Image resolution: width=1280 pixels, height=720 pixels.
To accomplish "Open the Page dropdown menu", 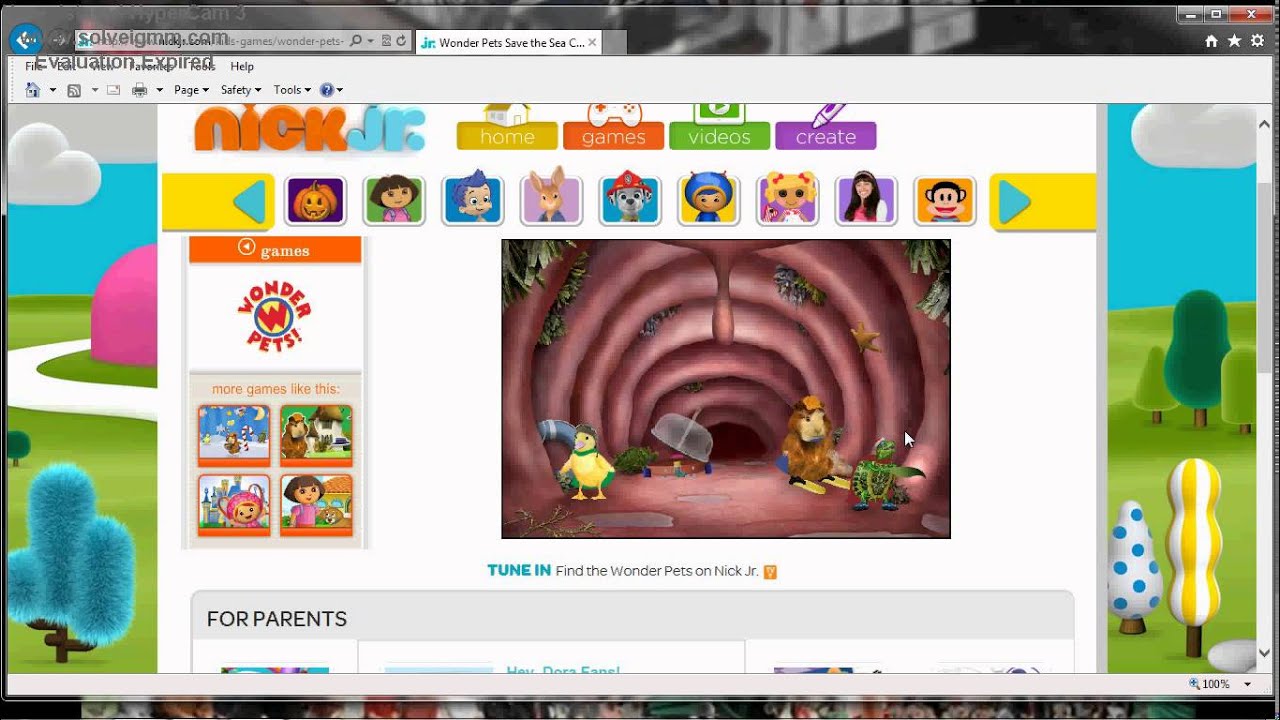I will coord(191,90).
